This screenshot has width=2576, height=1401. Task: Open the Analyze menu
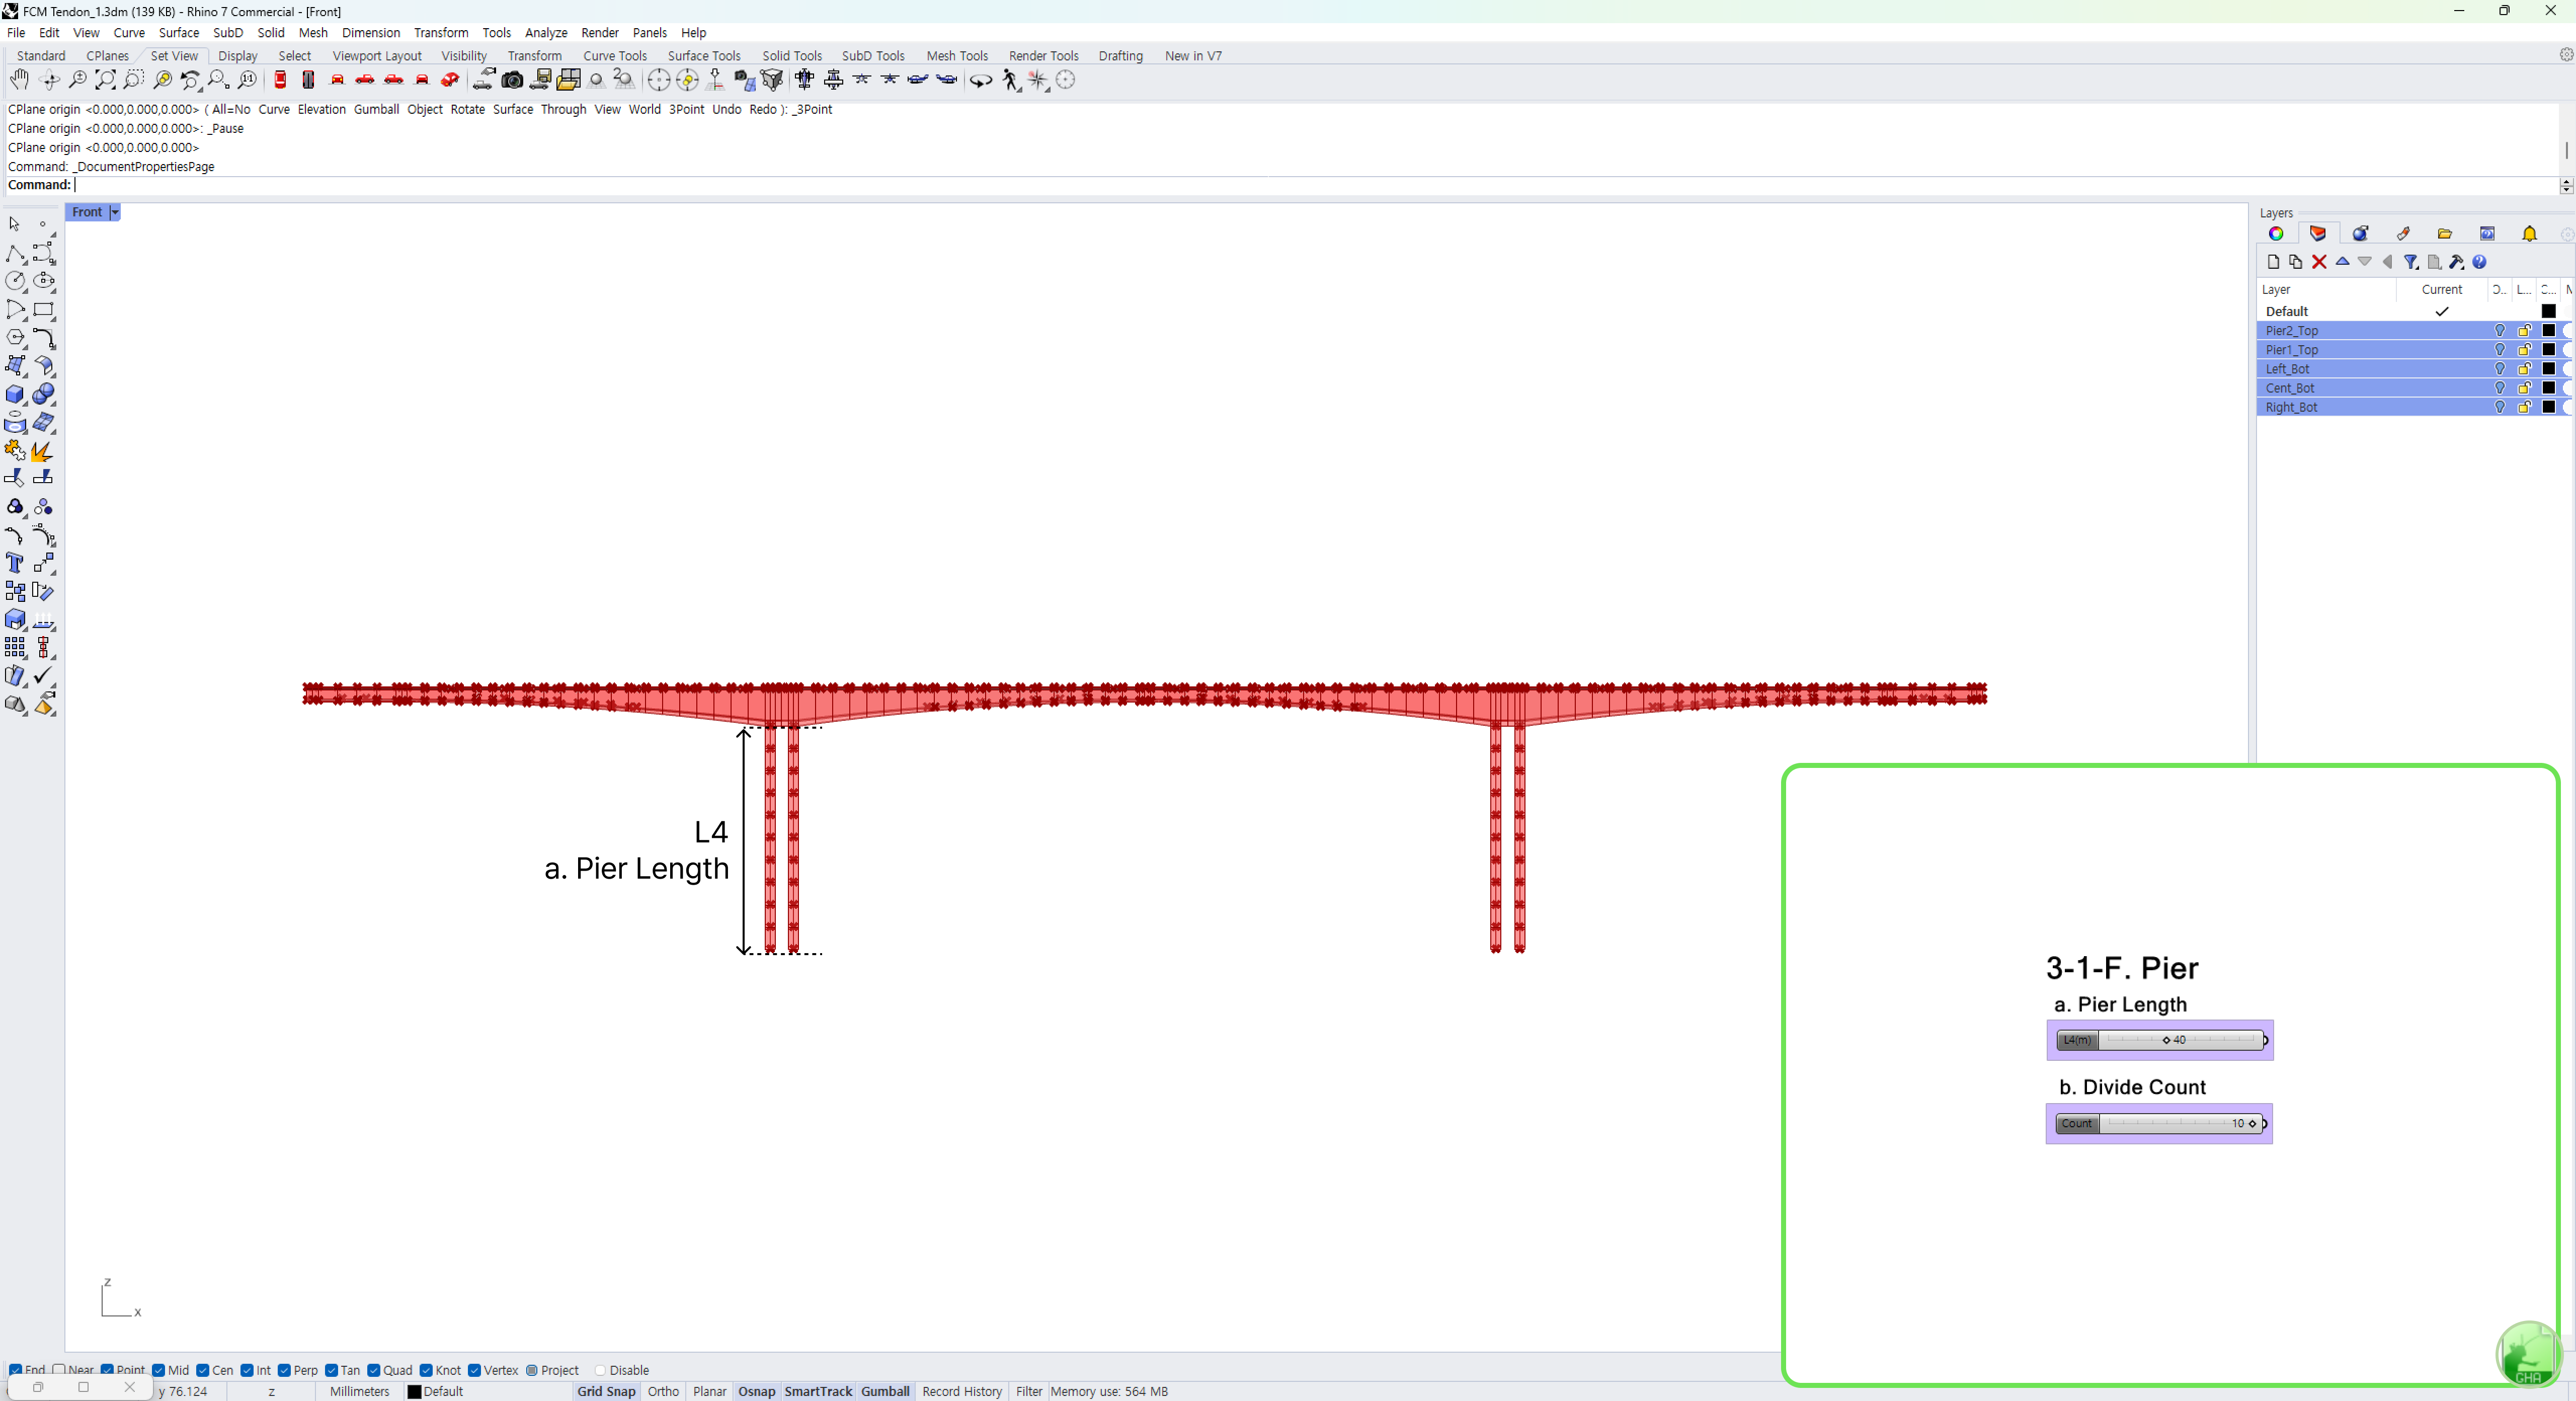pos(546,33)
